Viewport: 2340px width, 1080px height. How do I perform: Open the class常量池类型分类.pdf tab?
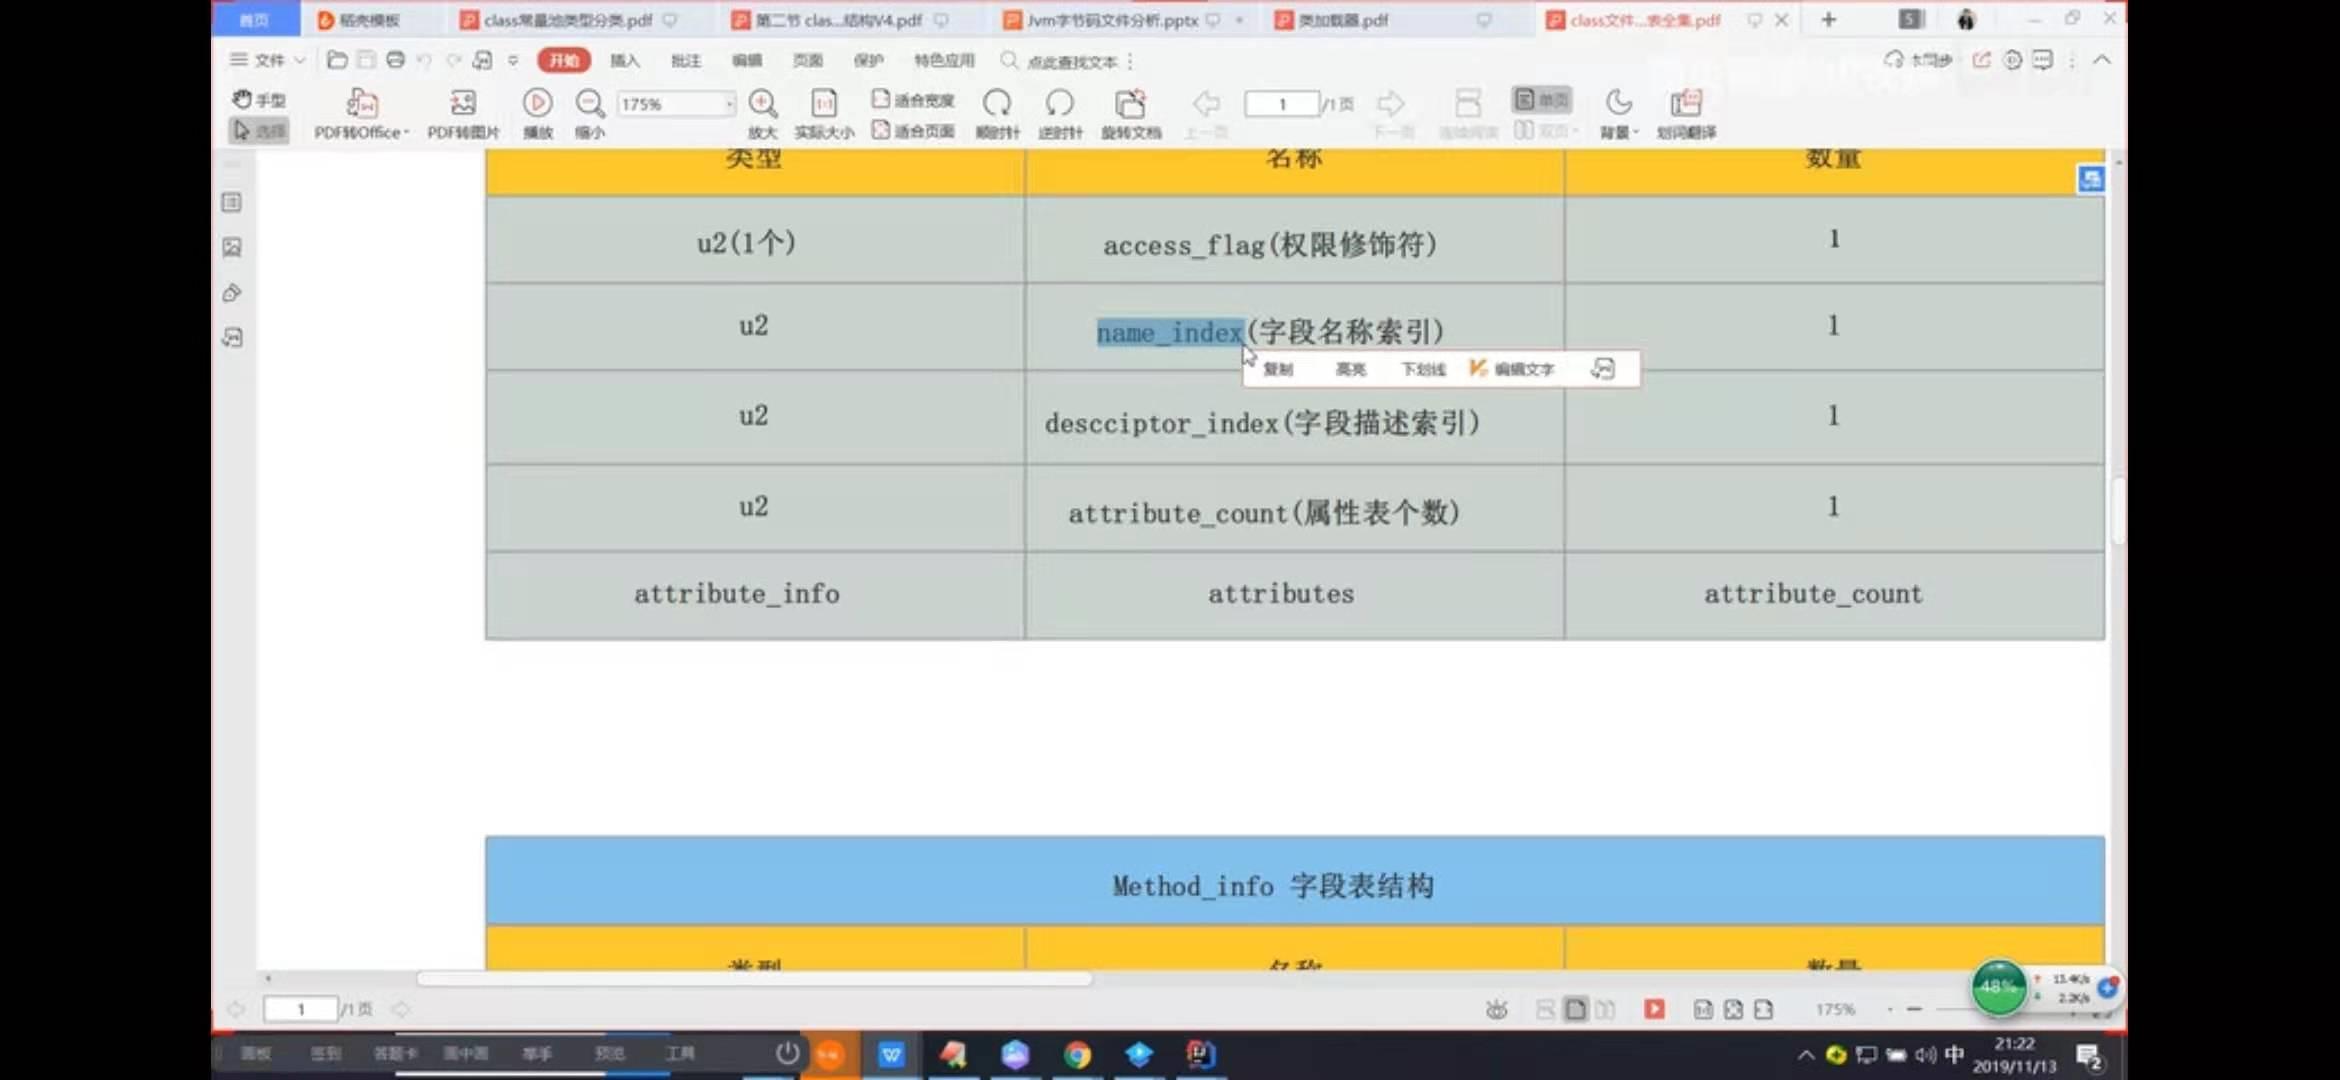(x=567, y=20)
